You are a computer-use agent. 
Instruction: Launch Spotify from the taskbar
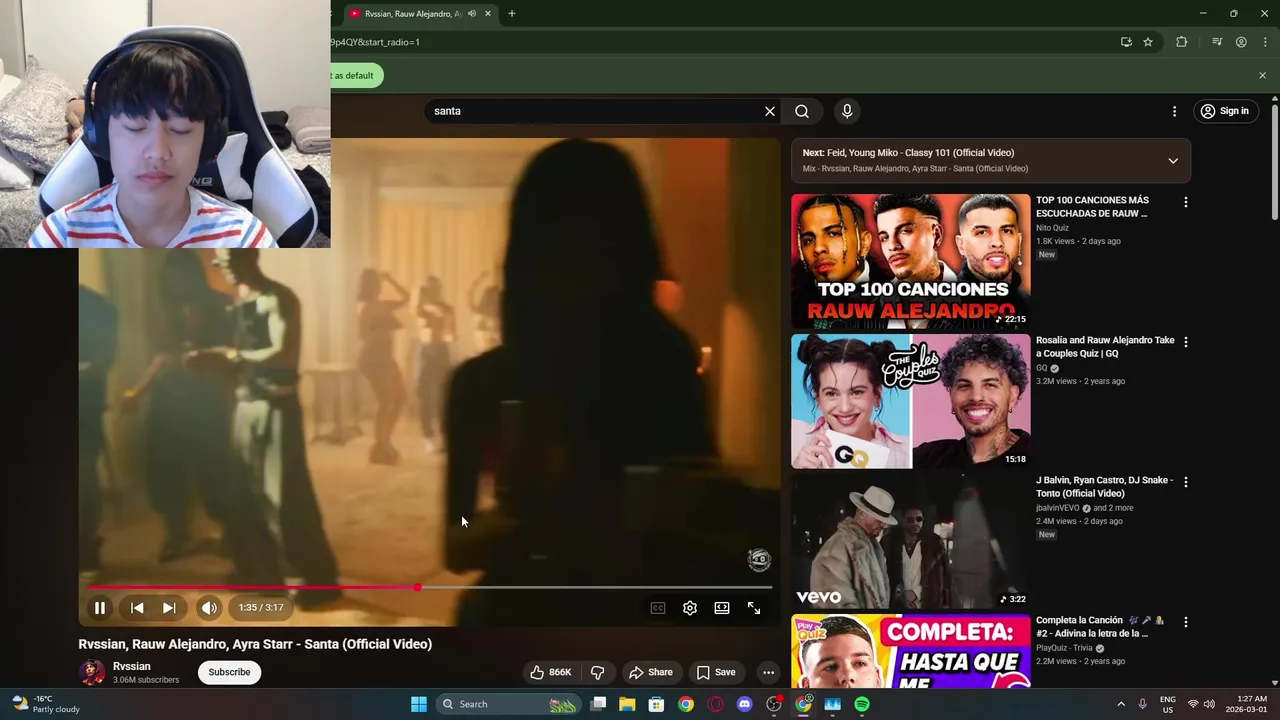pyautogui.click(x=862, y=704)
